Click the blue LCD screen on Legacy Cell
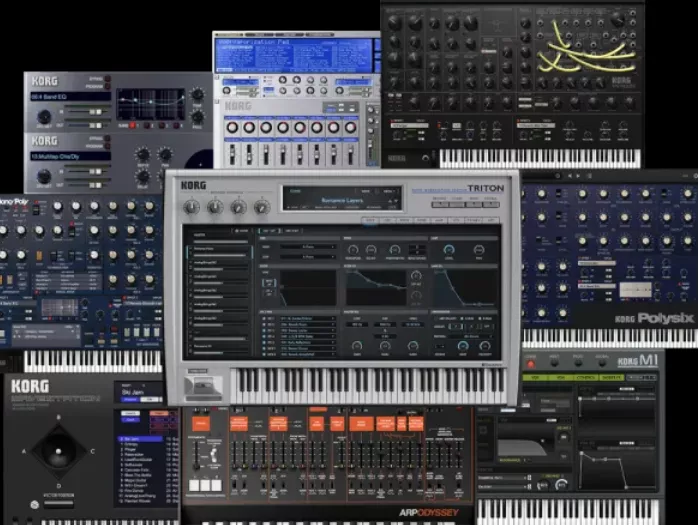 coord(294,55)
